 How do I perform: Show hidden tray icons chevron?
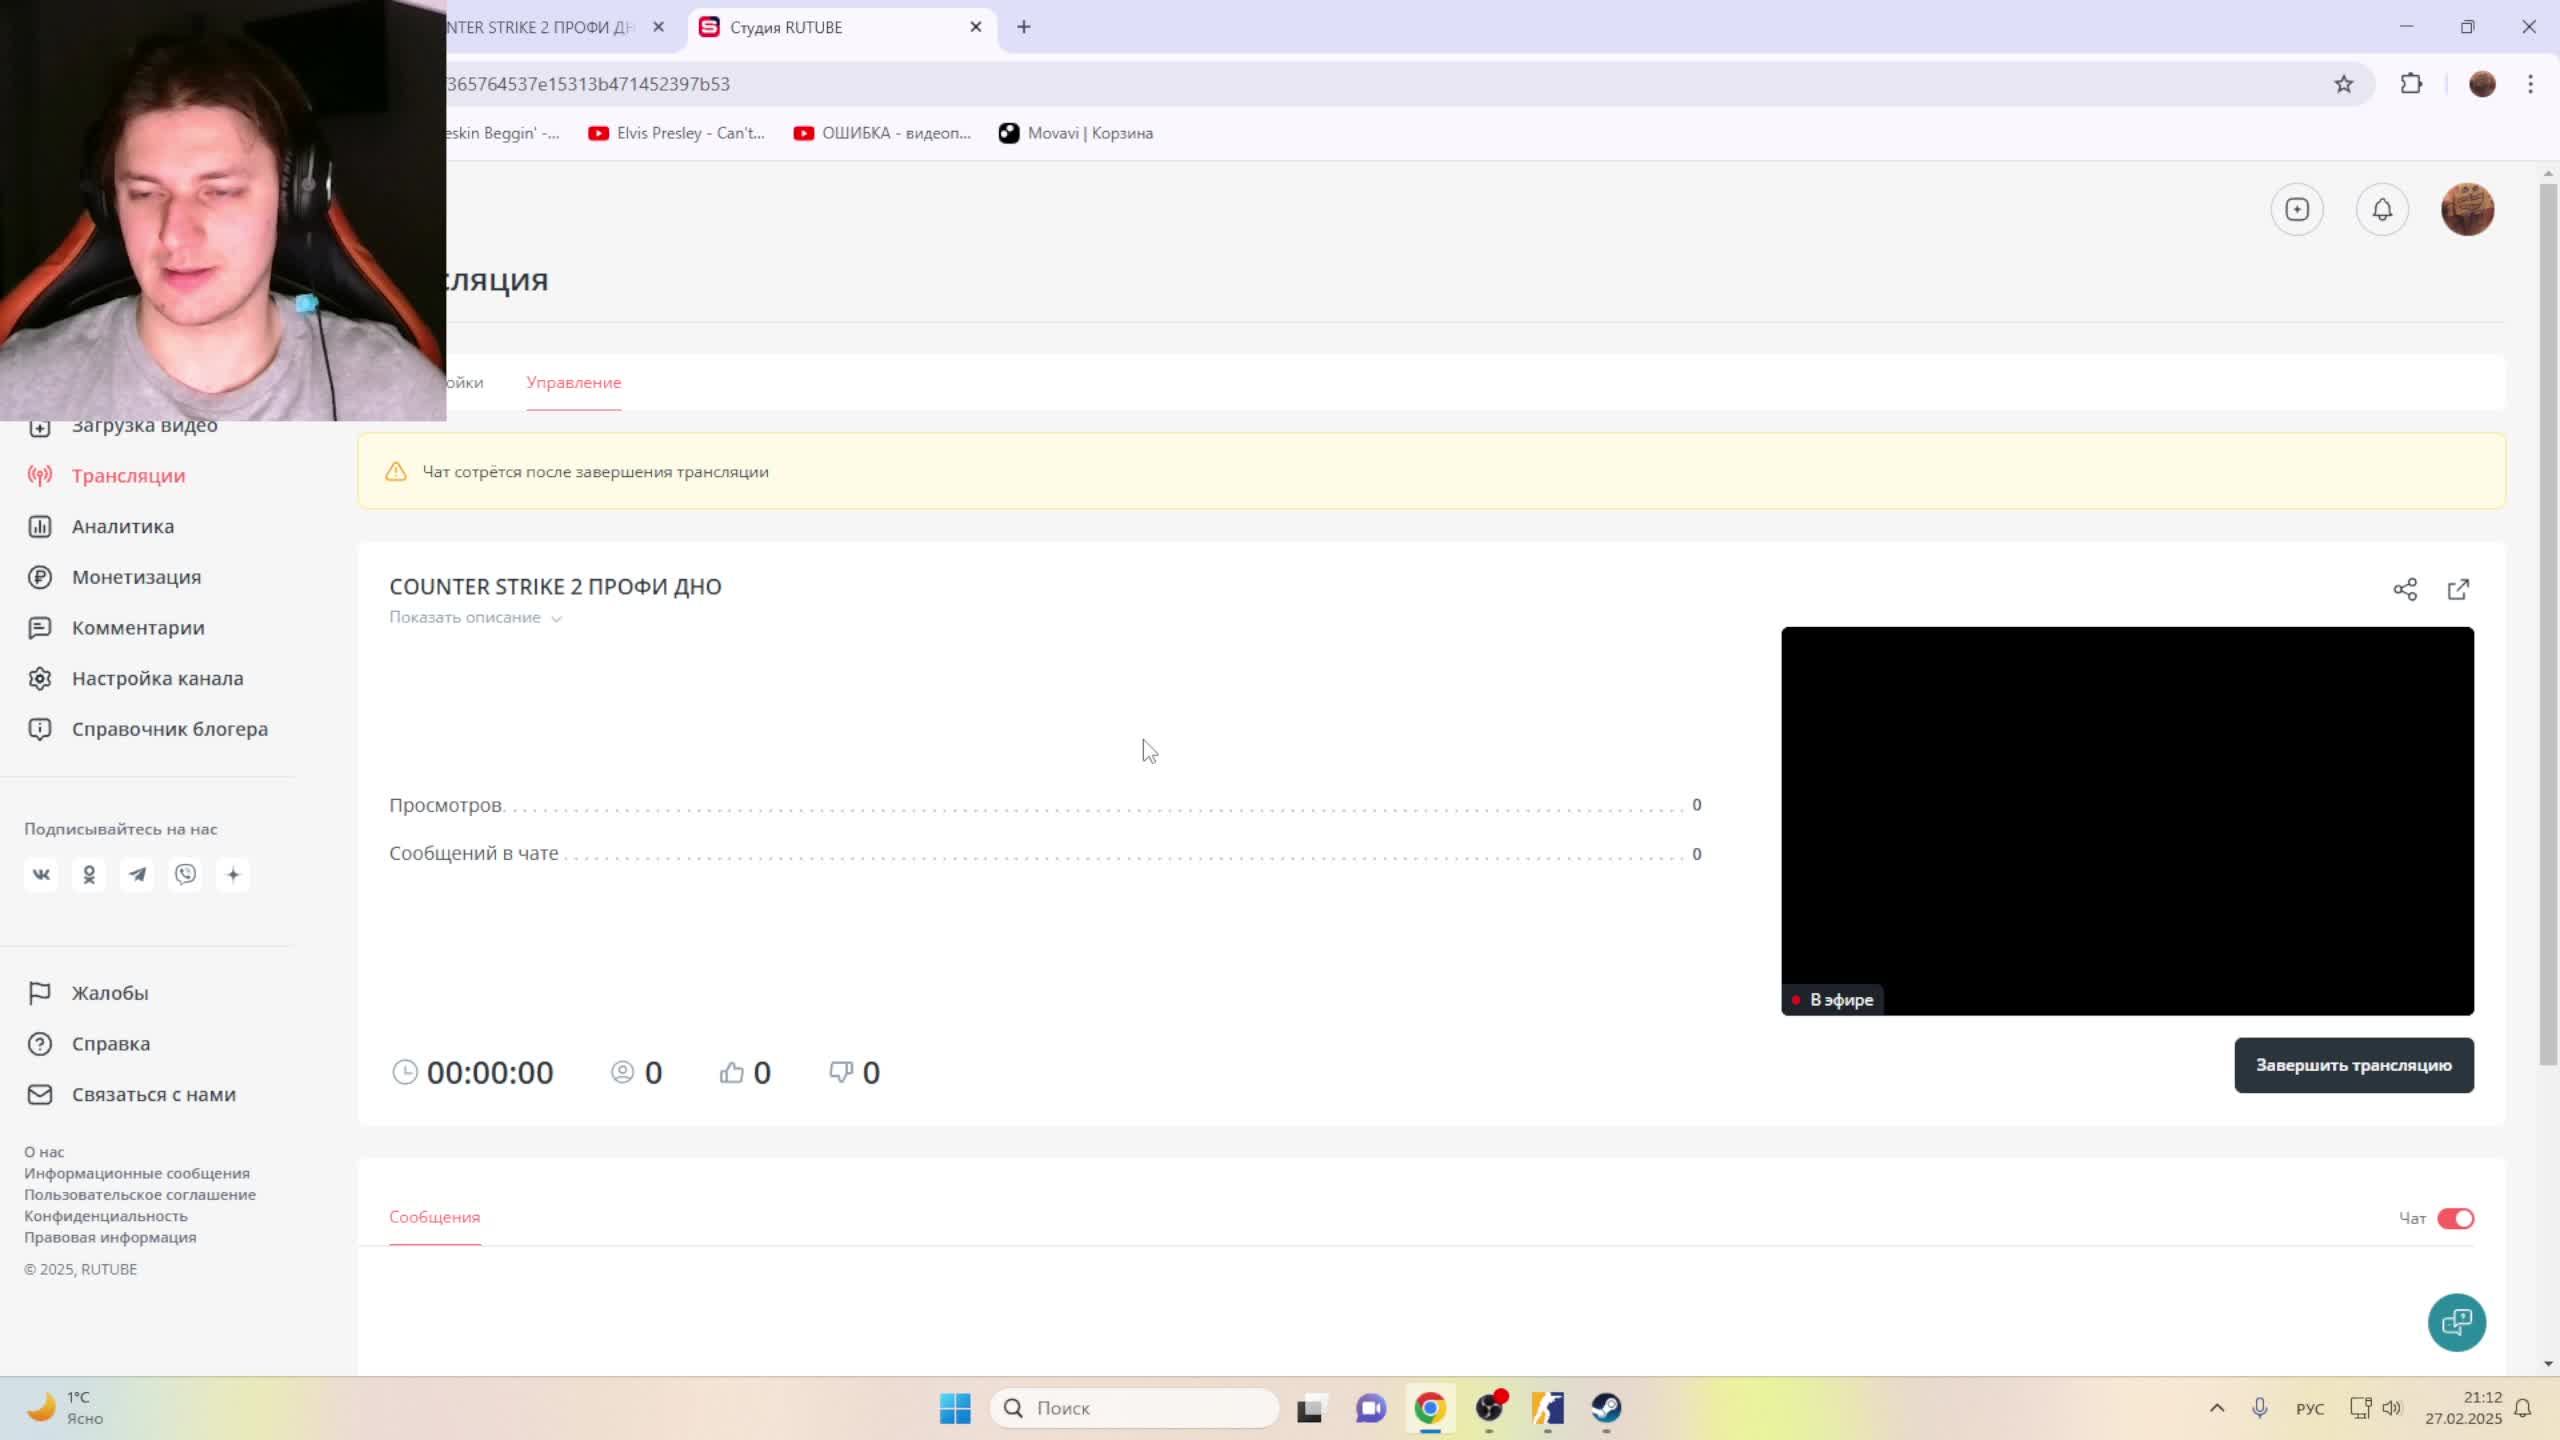pyautogui.click(x=2217, y=1408)
